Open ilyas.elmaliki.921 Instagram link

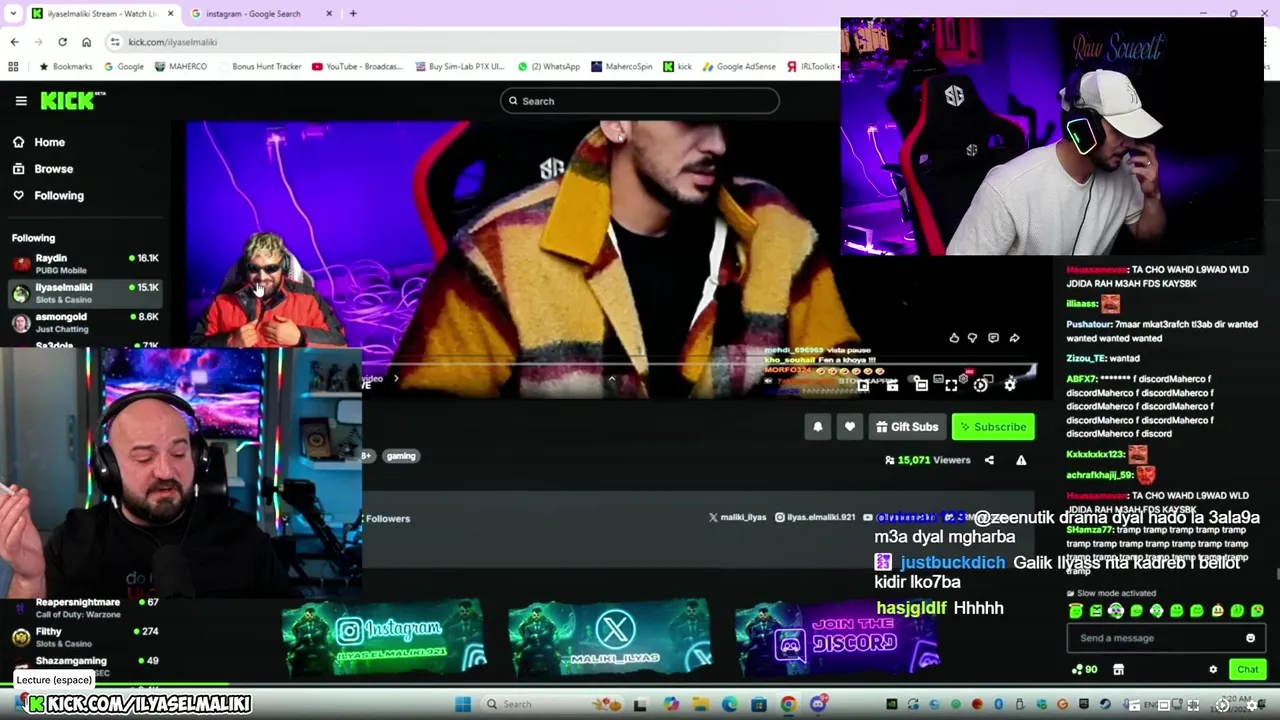815,517
